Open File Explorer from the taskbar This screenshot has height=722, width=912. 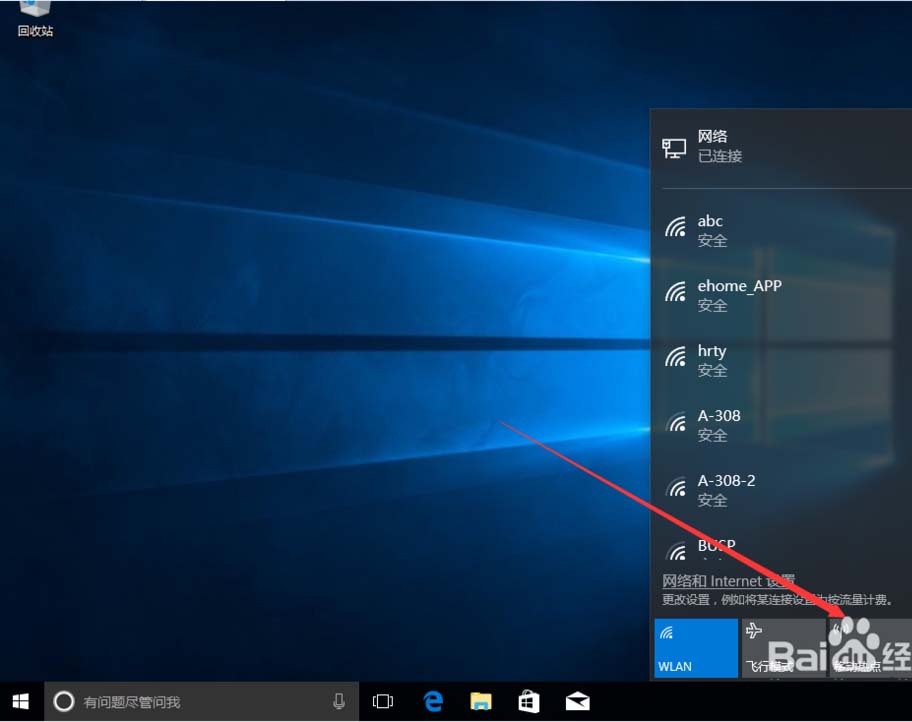[x=481, y=701]
